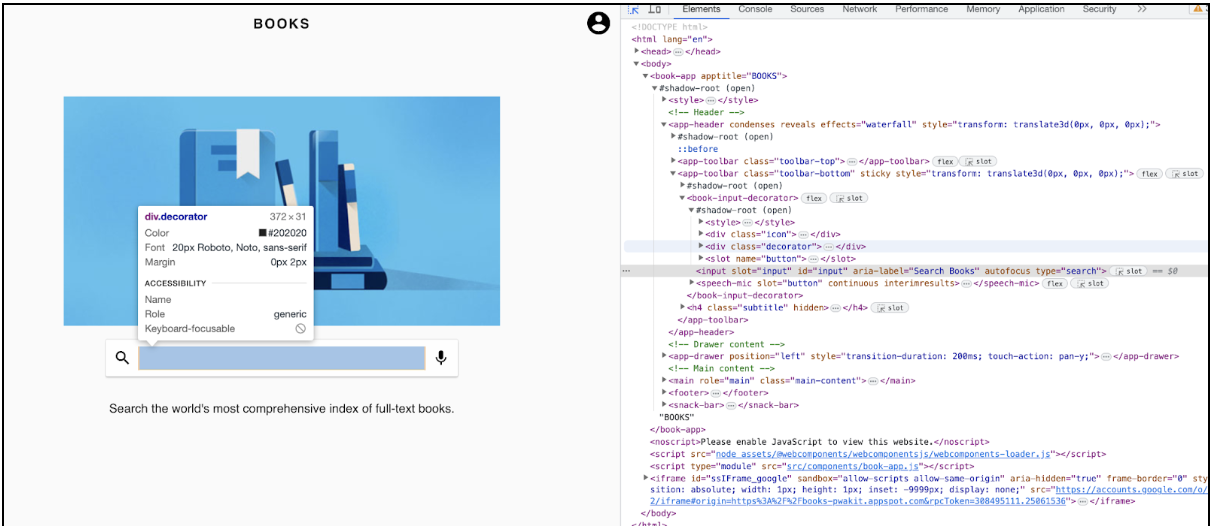1212x526 pixels.
Task: Switch to the Console tab
Action: click(x=754, y=9)
